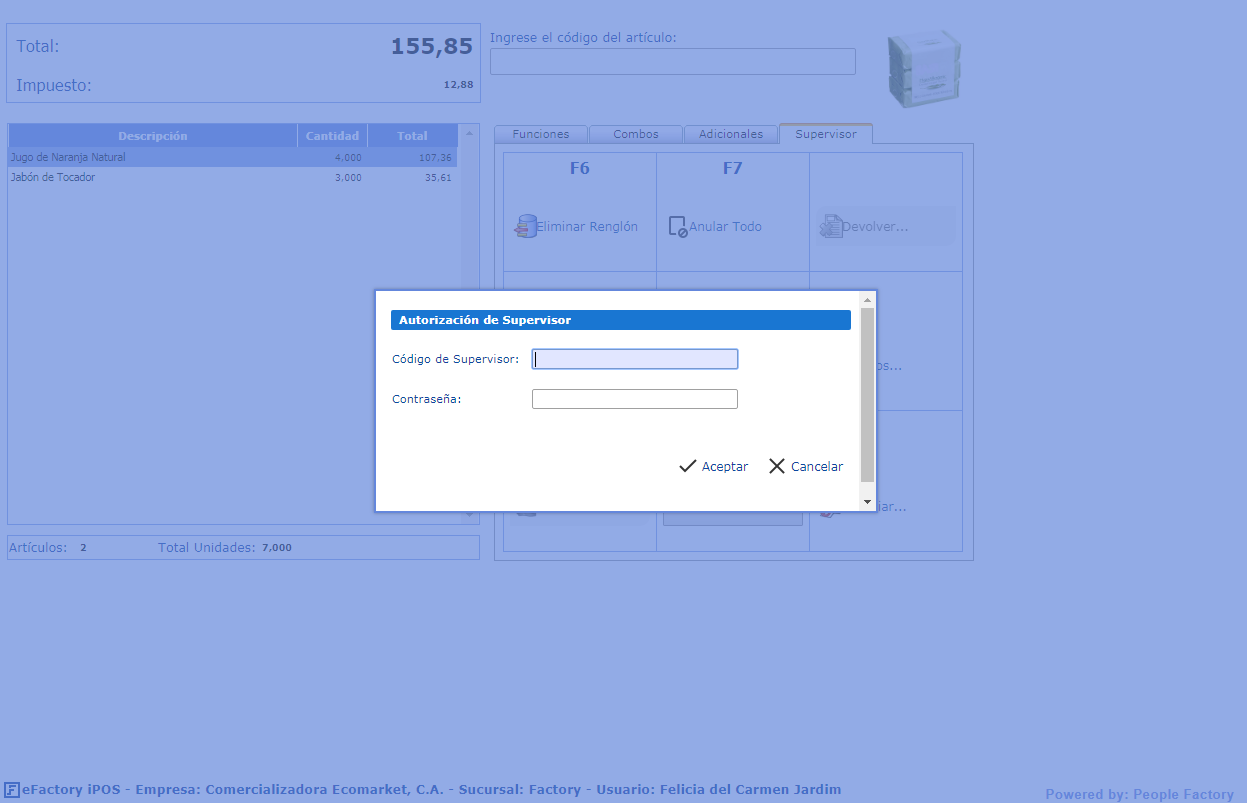Switch to the Funciones tab
This screenshot has height=803, width=1247.
tap(541, 134)
